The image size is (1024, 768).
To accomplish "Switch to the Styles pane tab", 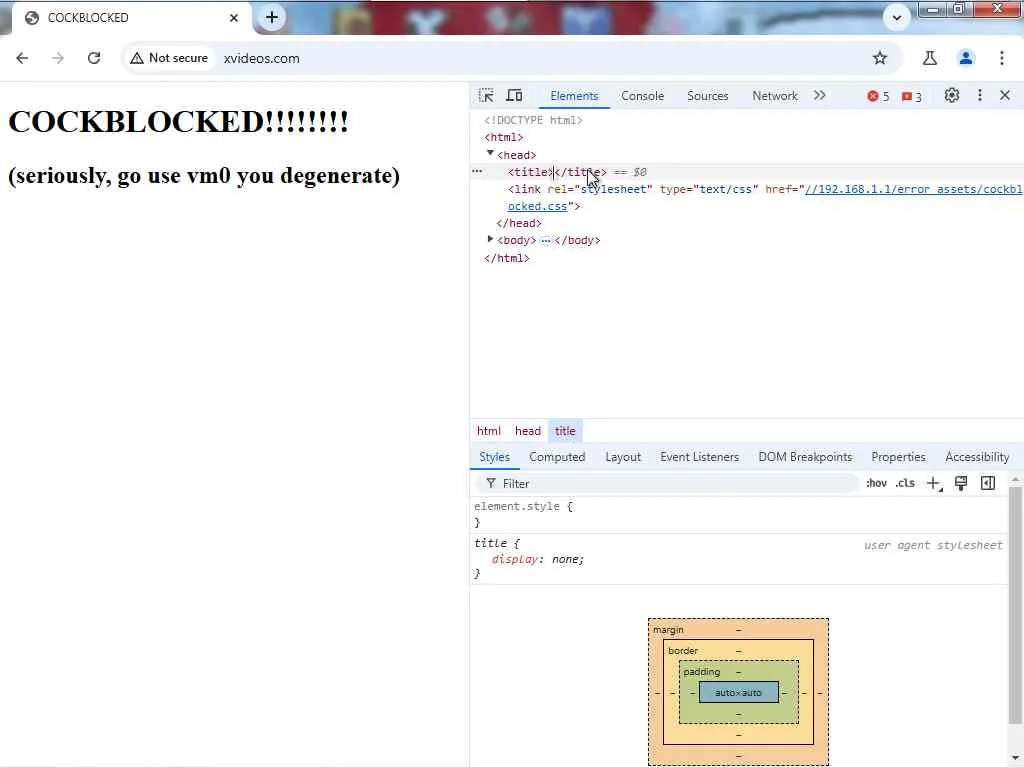I will pyautogui.click(x=494, y=457).
